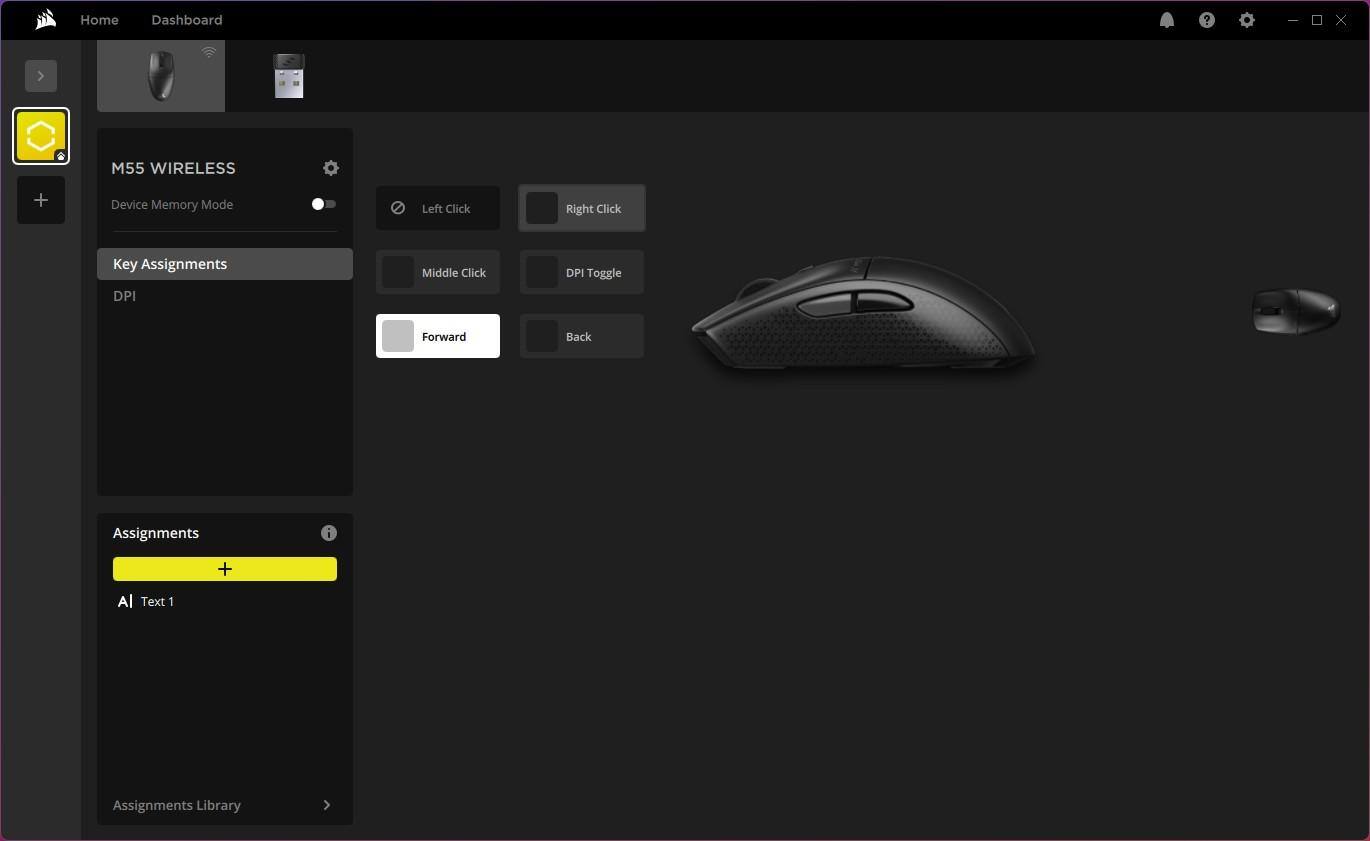Toggle Device Memory Mode switch
The image size is (1370, 841).
[x=323, y=204]
